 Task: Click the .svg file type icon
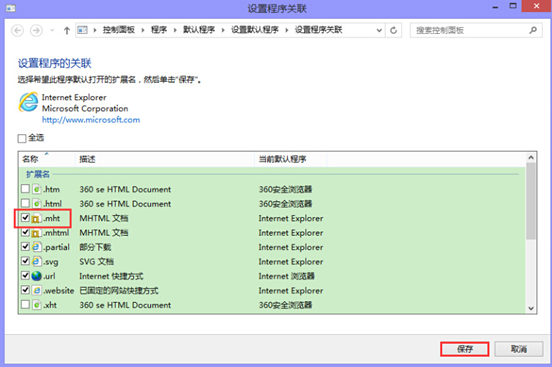click(x=36, y=261)
